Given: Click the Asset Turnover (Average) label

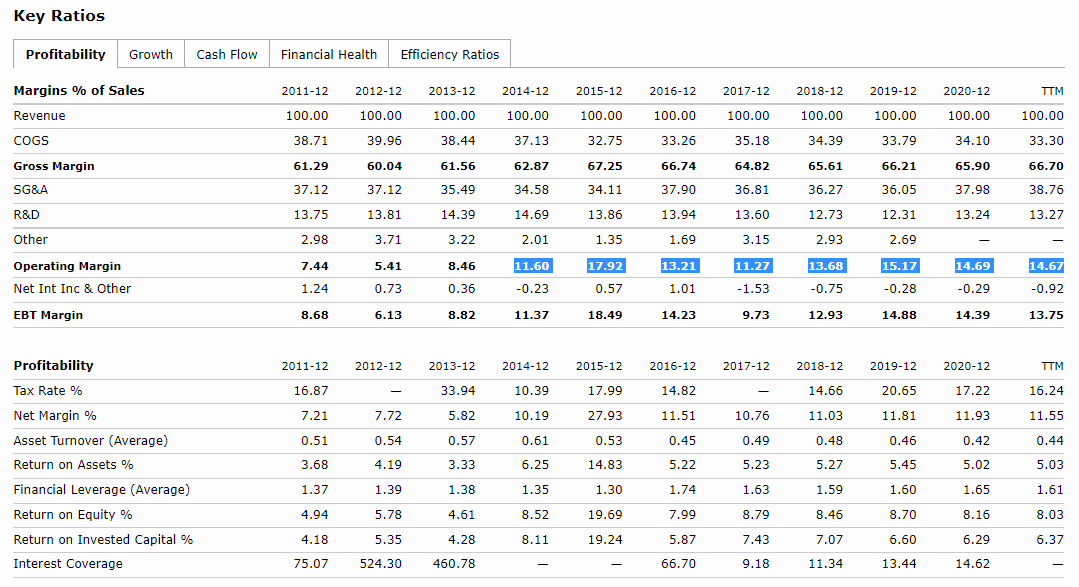Looking at the screenshot, I should click(x=90, y=440).
